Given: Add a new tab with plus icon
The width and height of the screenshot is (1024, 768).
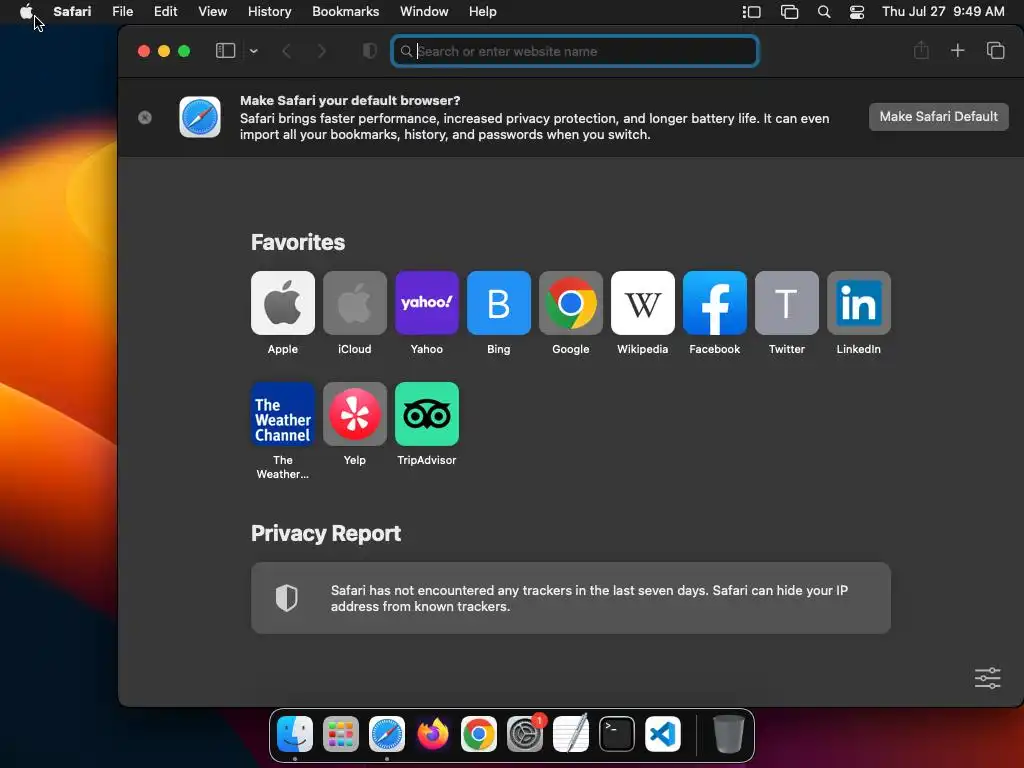Looking at the screenshot, I should [957, 50].
